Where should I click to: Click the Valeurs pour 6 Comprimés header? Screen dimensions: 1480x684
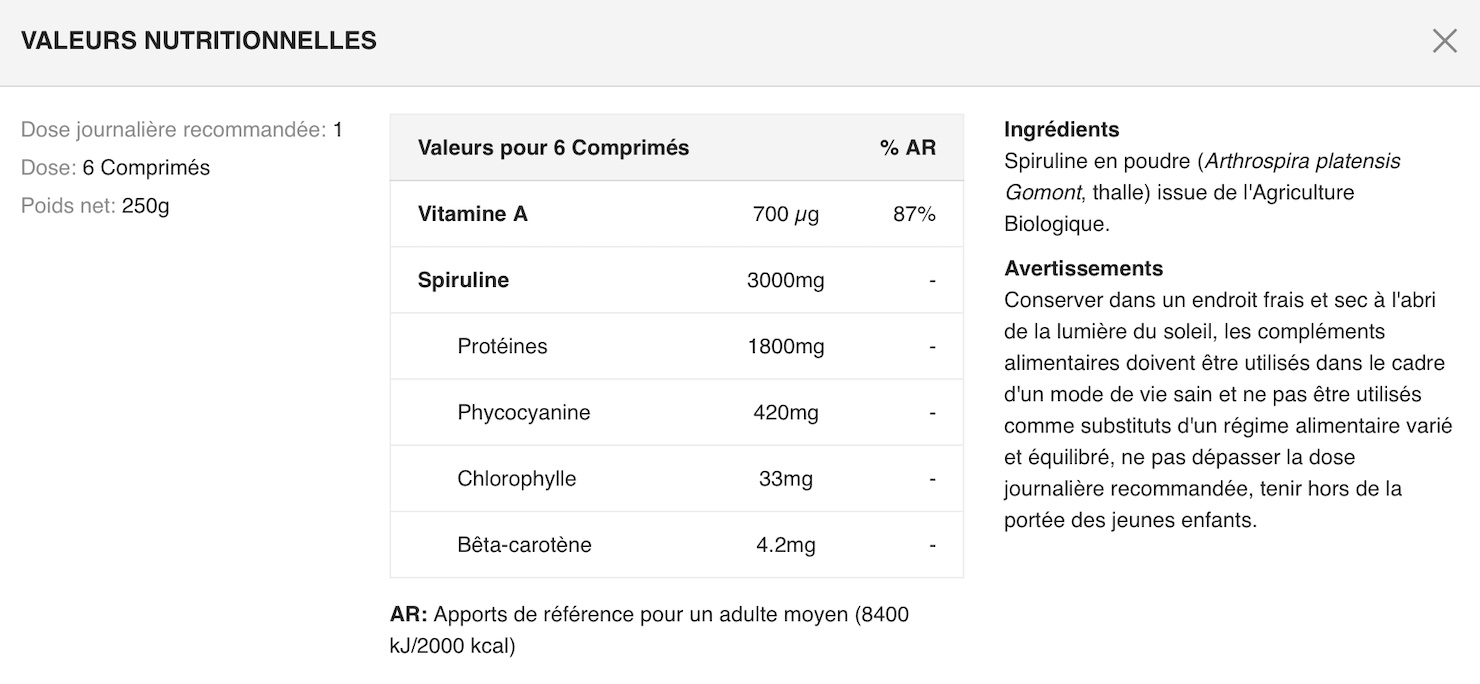coord(553,148)
